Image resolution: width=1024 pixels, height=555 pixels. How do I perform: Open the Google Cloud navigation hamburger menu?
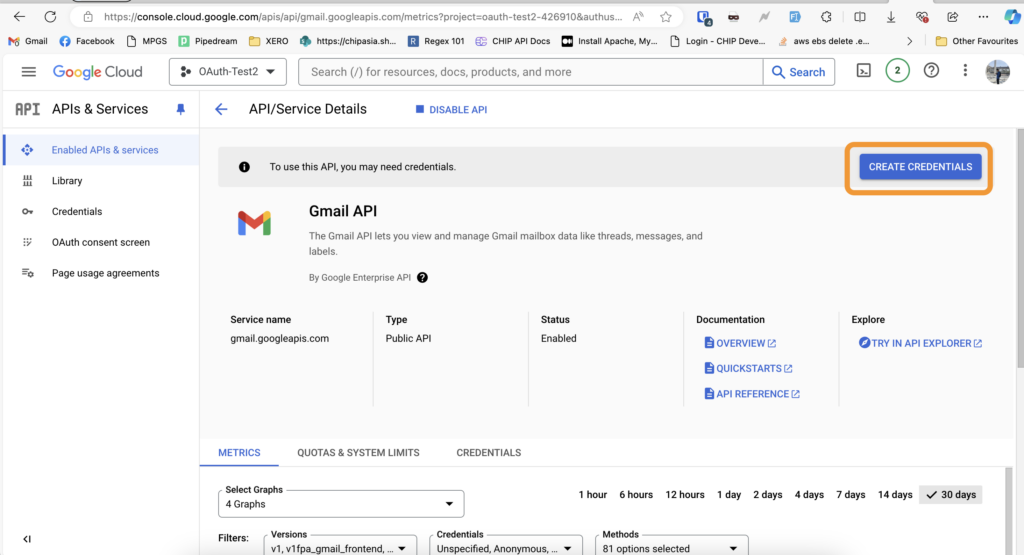[x=28, y=72]
